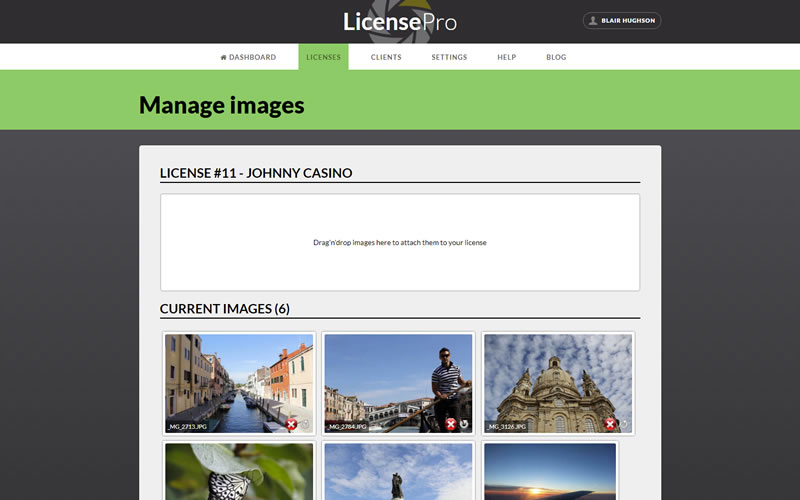Delete image _MG_2713.JPG with red X
Image resolution: width=800 pixels, height=500 pixels.
pos(291,424)
